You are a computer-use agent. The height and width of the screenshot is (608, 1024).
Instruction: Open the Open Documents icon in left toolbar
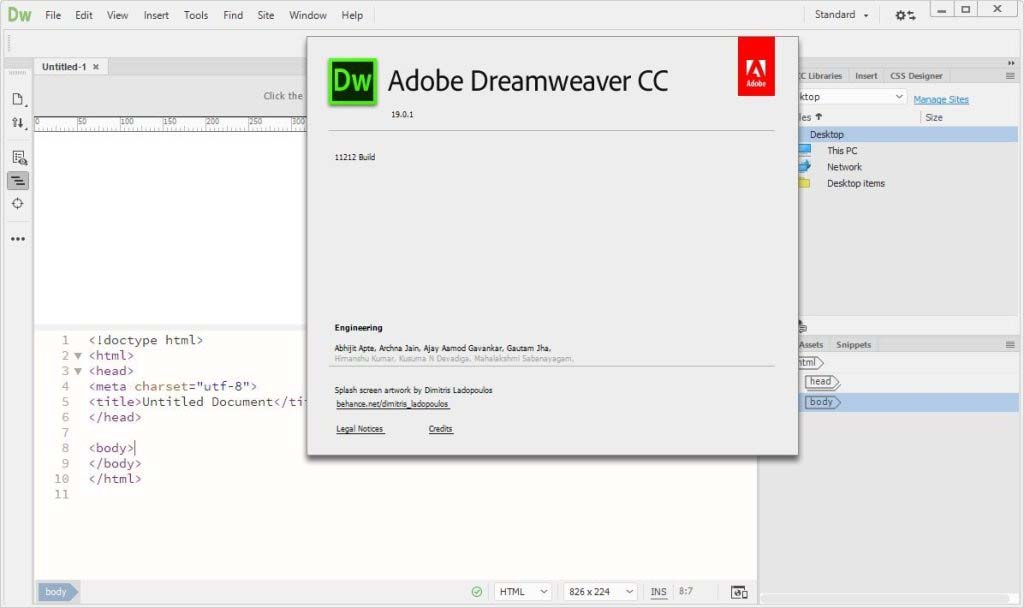(x=18, y=99)
